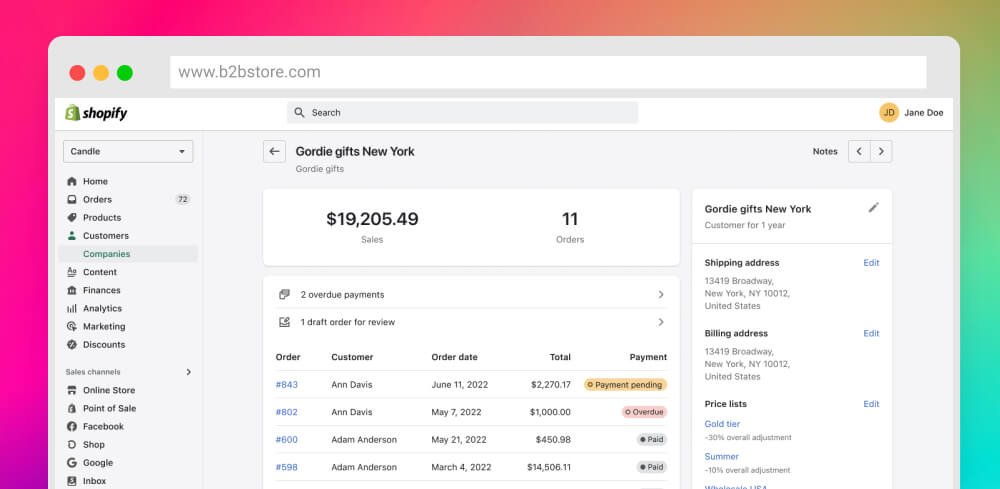Open the Candle store dropdown

[x=128, y=152]
